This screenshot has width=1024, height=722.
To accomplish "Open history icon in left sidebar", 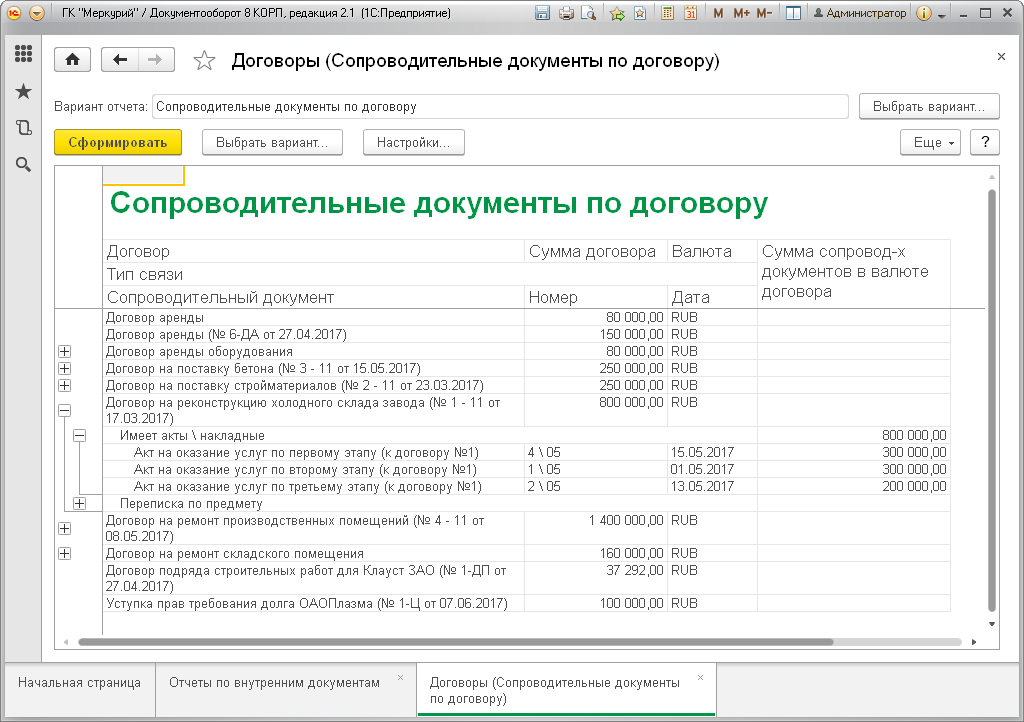I will pyautogui.click(x=24, y=128).
